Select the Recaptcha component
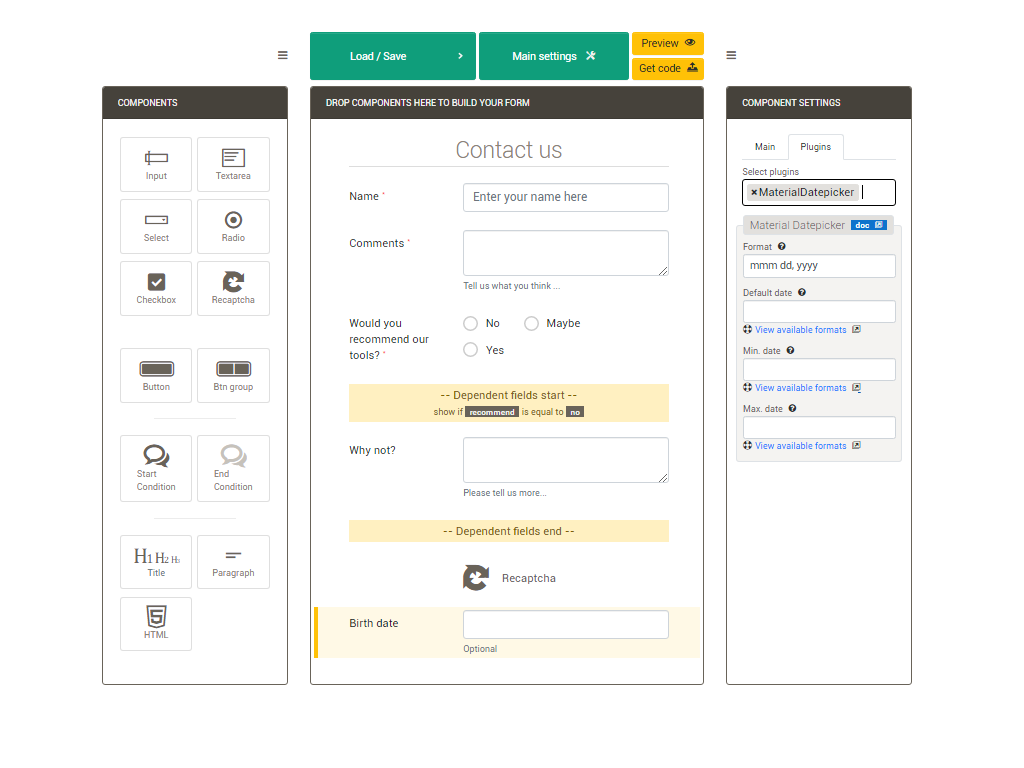Viewport: 1024px width, 768px height. tap(233, 288)
